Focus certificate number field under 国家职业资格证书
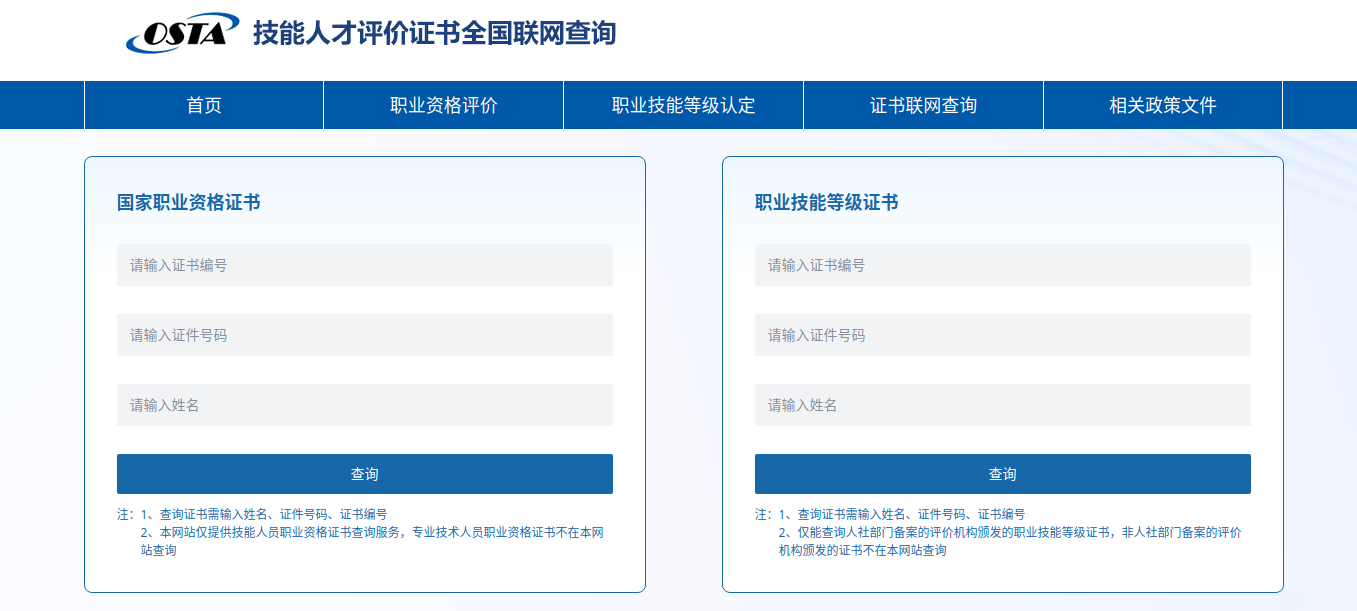Image resolution: width=1357 pixels, height=611 pixels. pos(365,265)
